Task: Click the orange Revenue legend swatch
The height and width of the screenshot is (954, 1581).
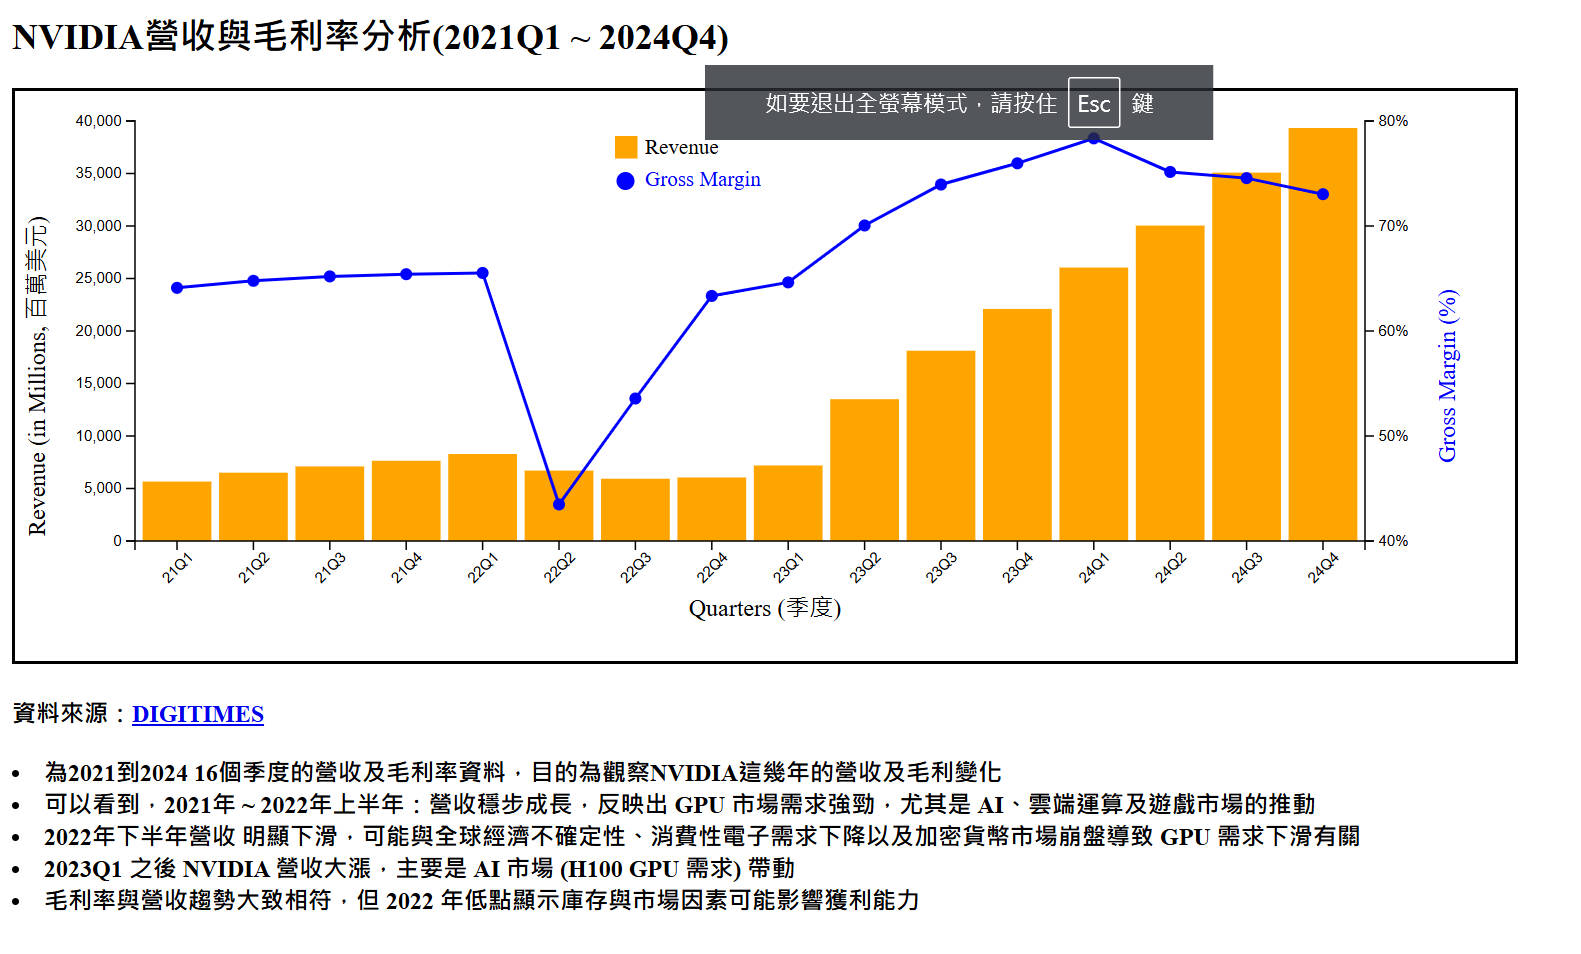Action: 626,147
